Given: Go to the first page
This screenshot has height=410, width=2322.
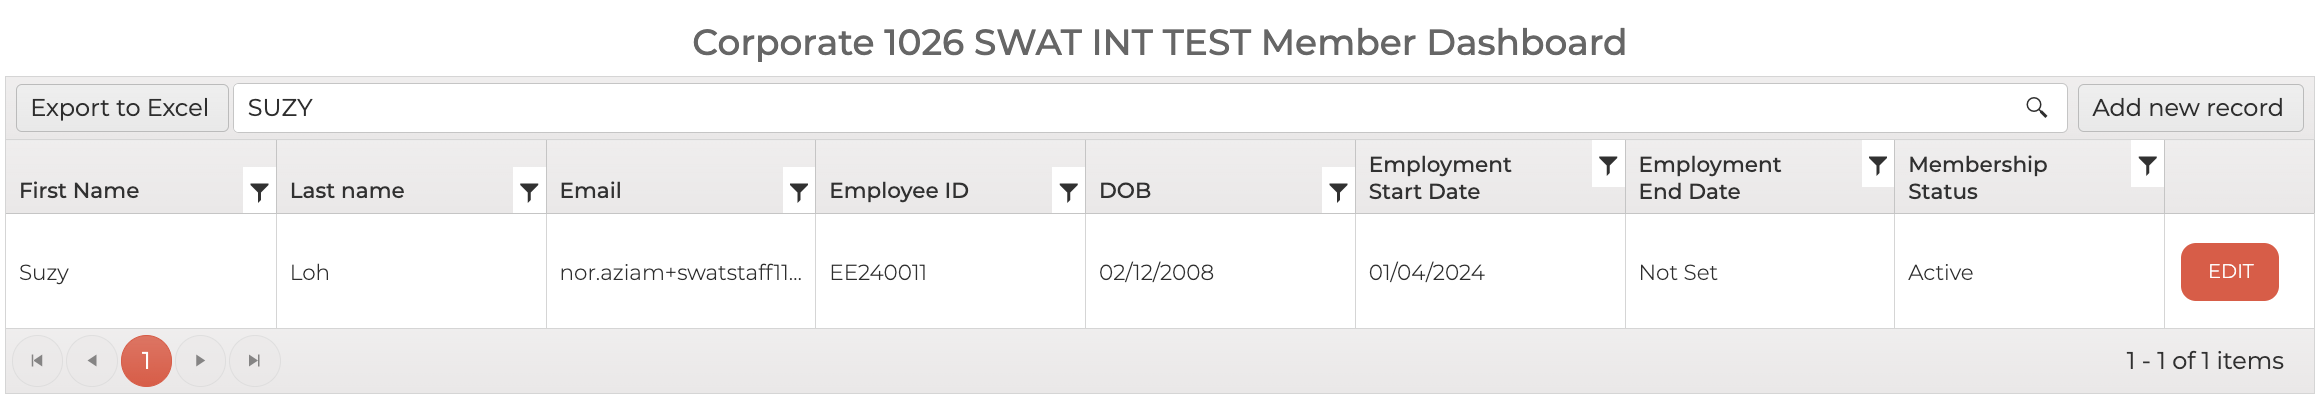Looking at the screenshot, I should [x=37, y=361].
